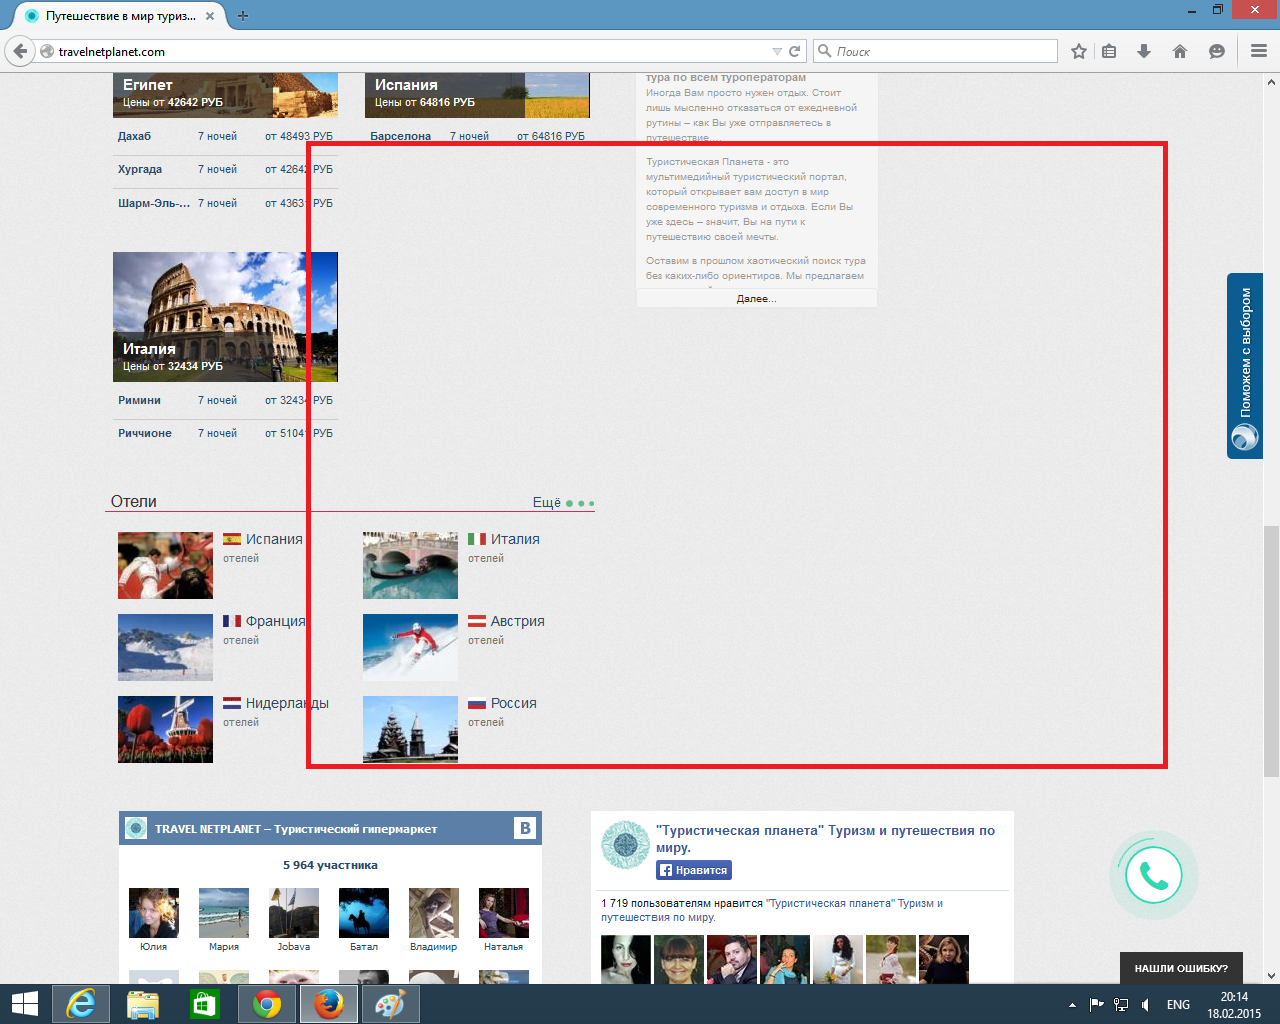
Task: Expand more hotels via "Ещё" link
Action: coord(562,502)
